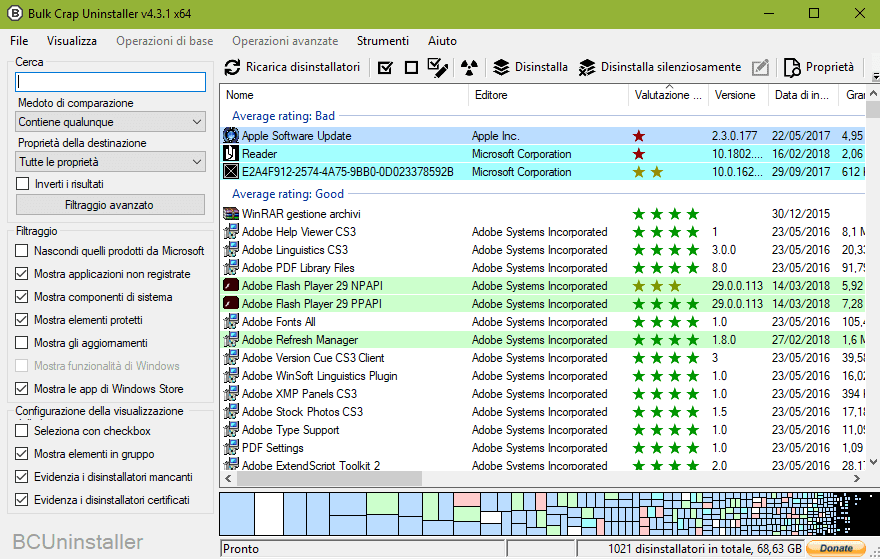
Task: Click the Cerca search input field
Action: (111, 82)
